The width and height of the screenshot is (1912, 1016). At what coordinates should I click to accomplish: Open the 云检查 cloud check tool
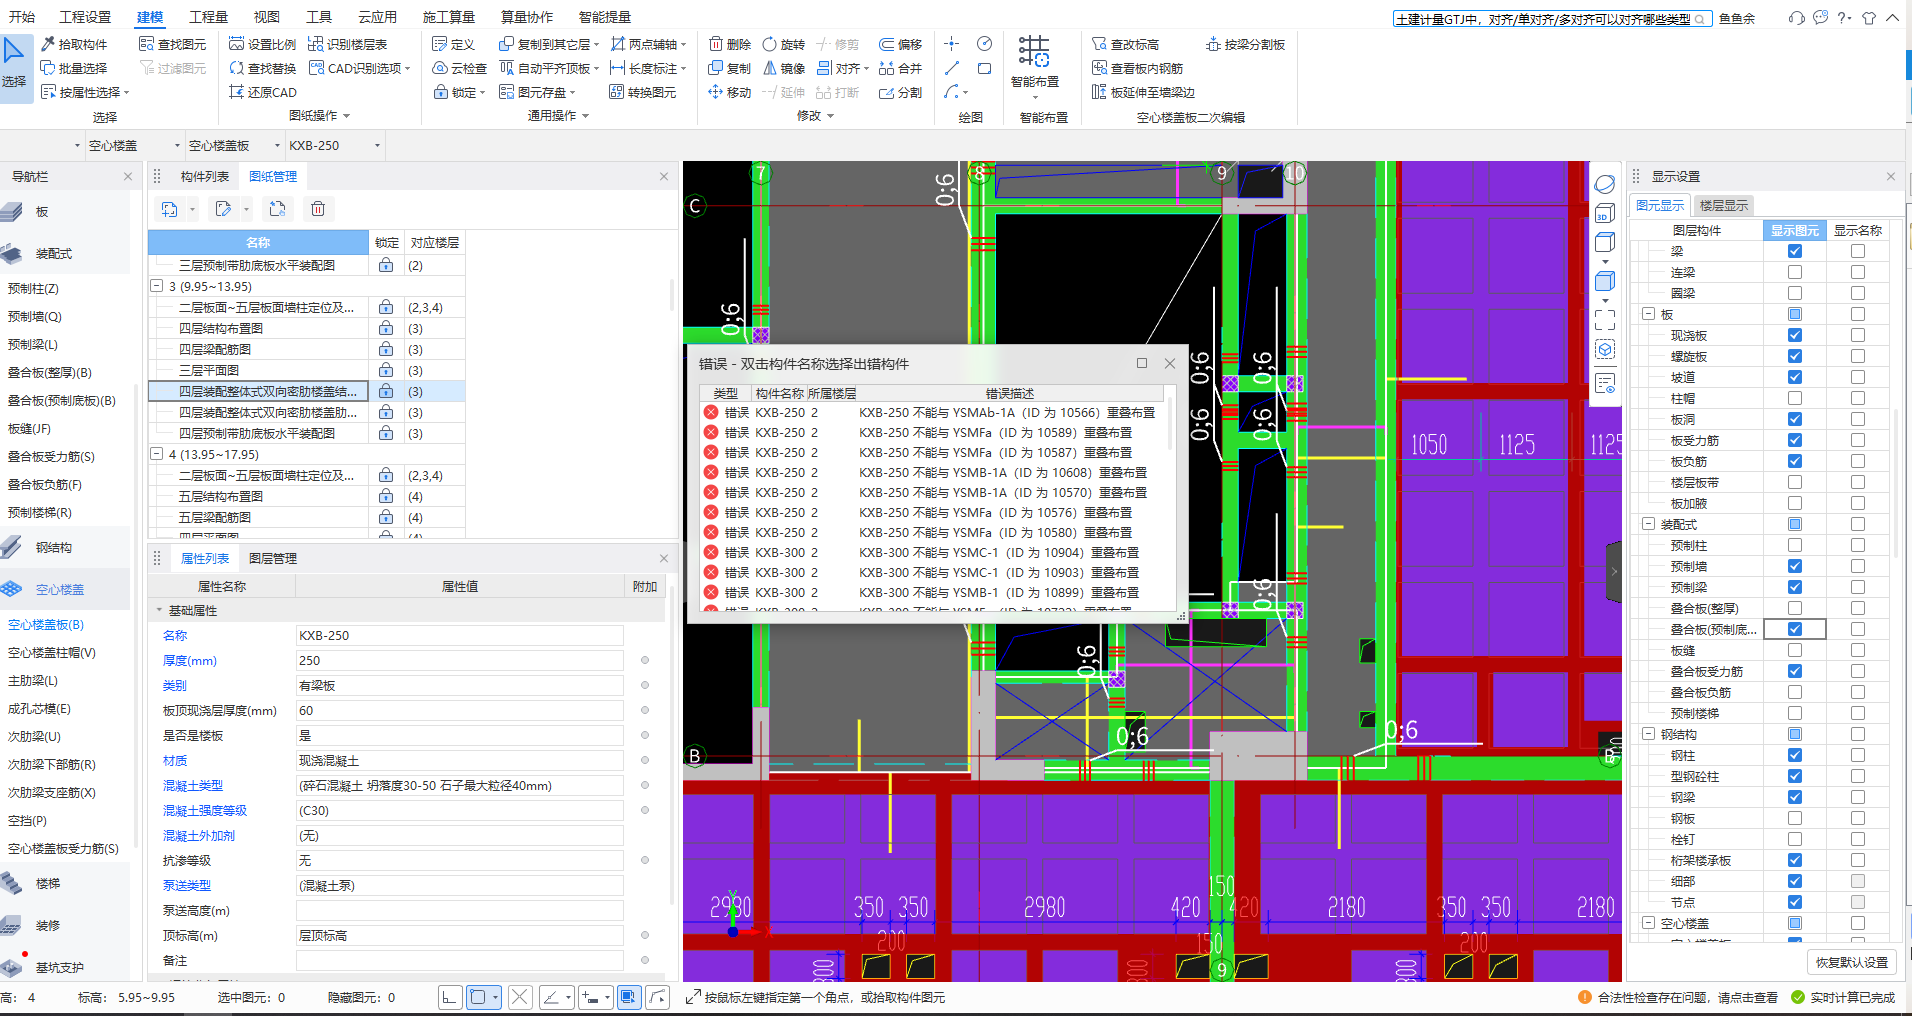(460, 68)
